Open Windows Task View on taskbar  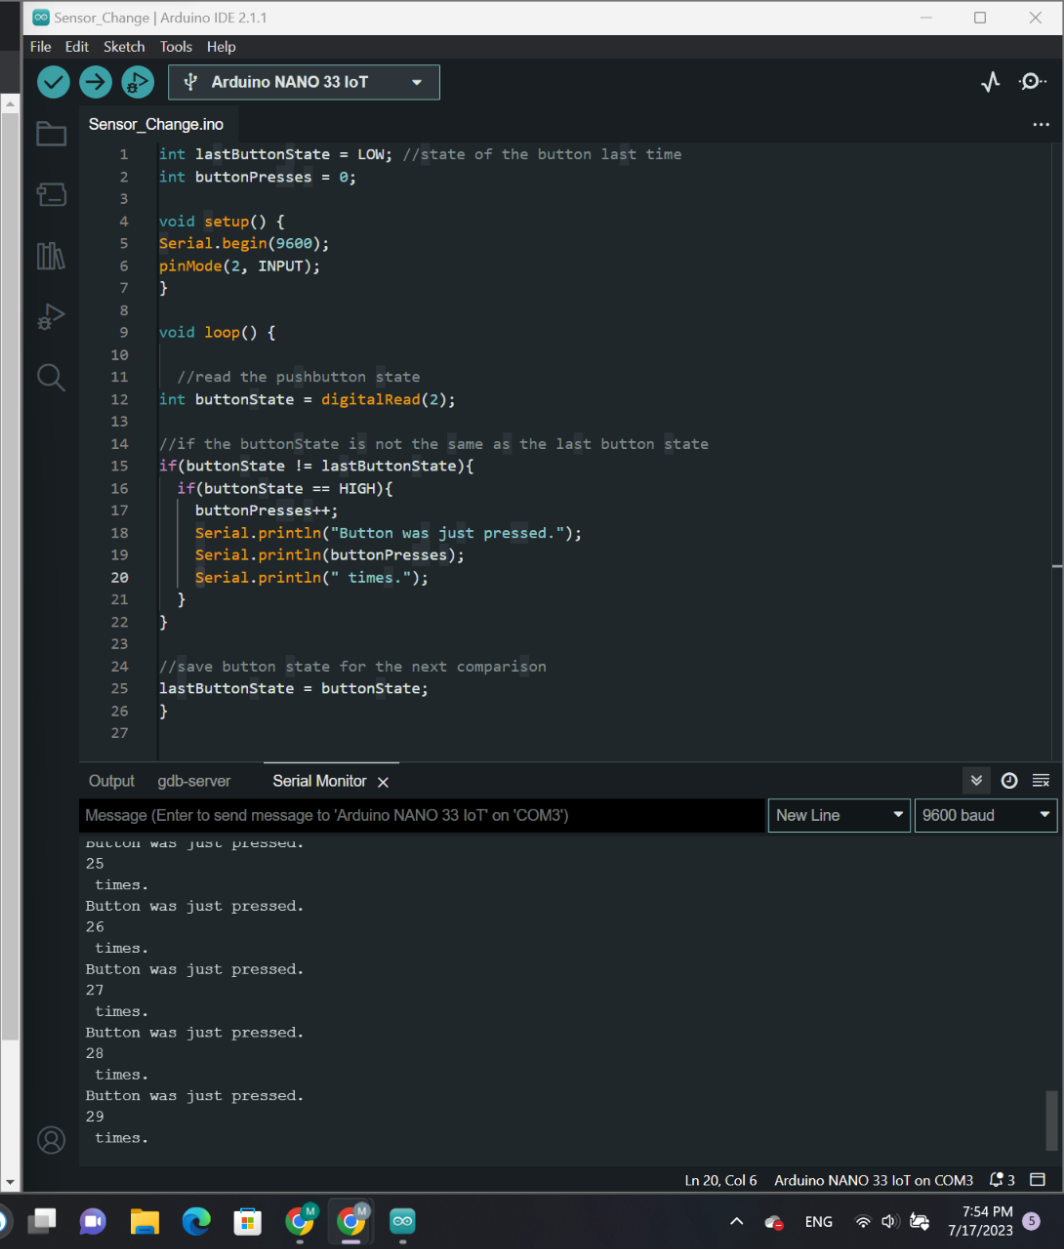coord(41,1221)
